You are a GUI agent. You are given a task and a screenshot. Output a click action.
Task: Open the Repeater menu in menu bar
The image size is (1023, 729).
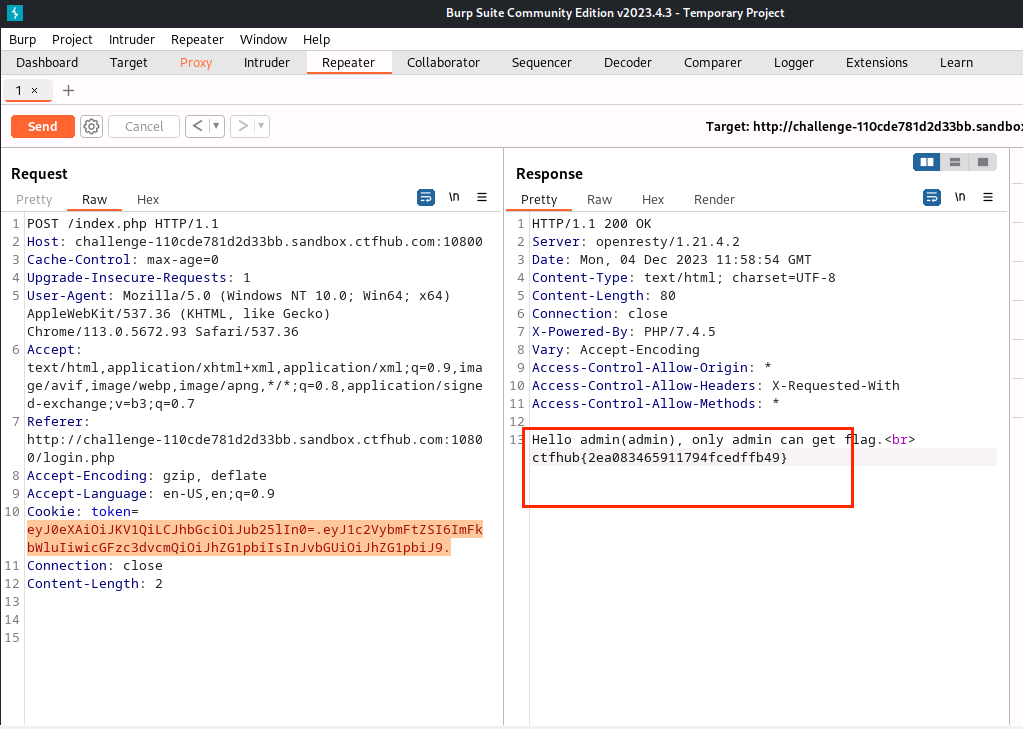197,40
